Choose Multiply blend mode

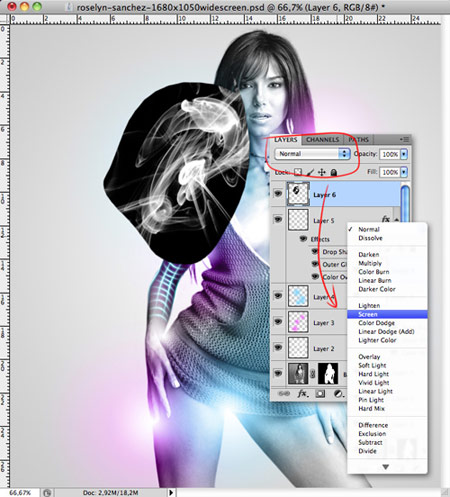(x=387, y=263)
